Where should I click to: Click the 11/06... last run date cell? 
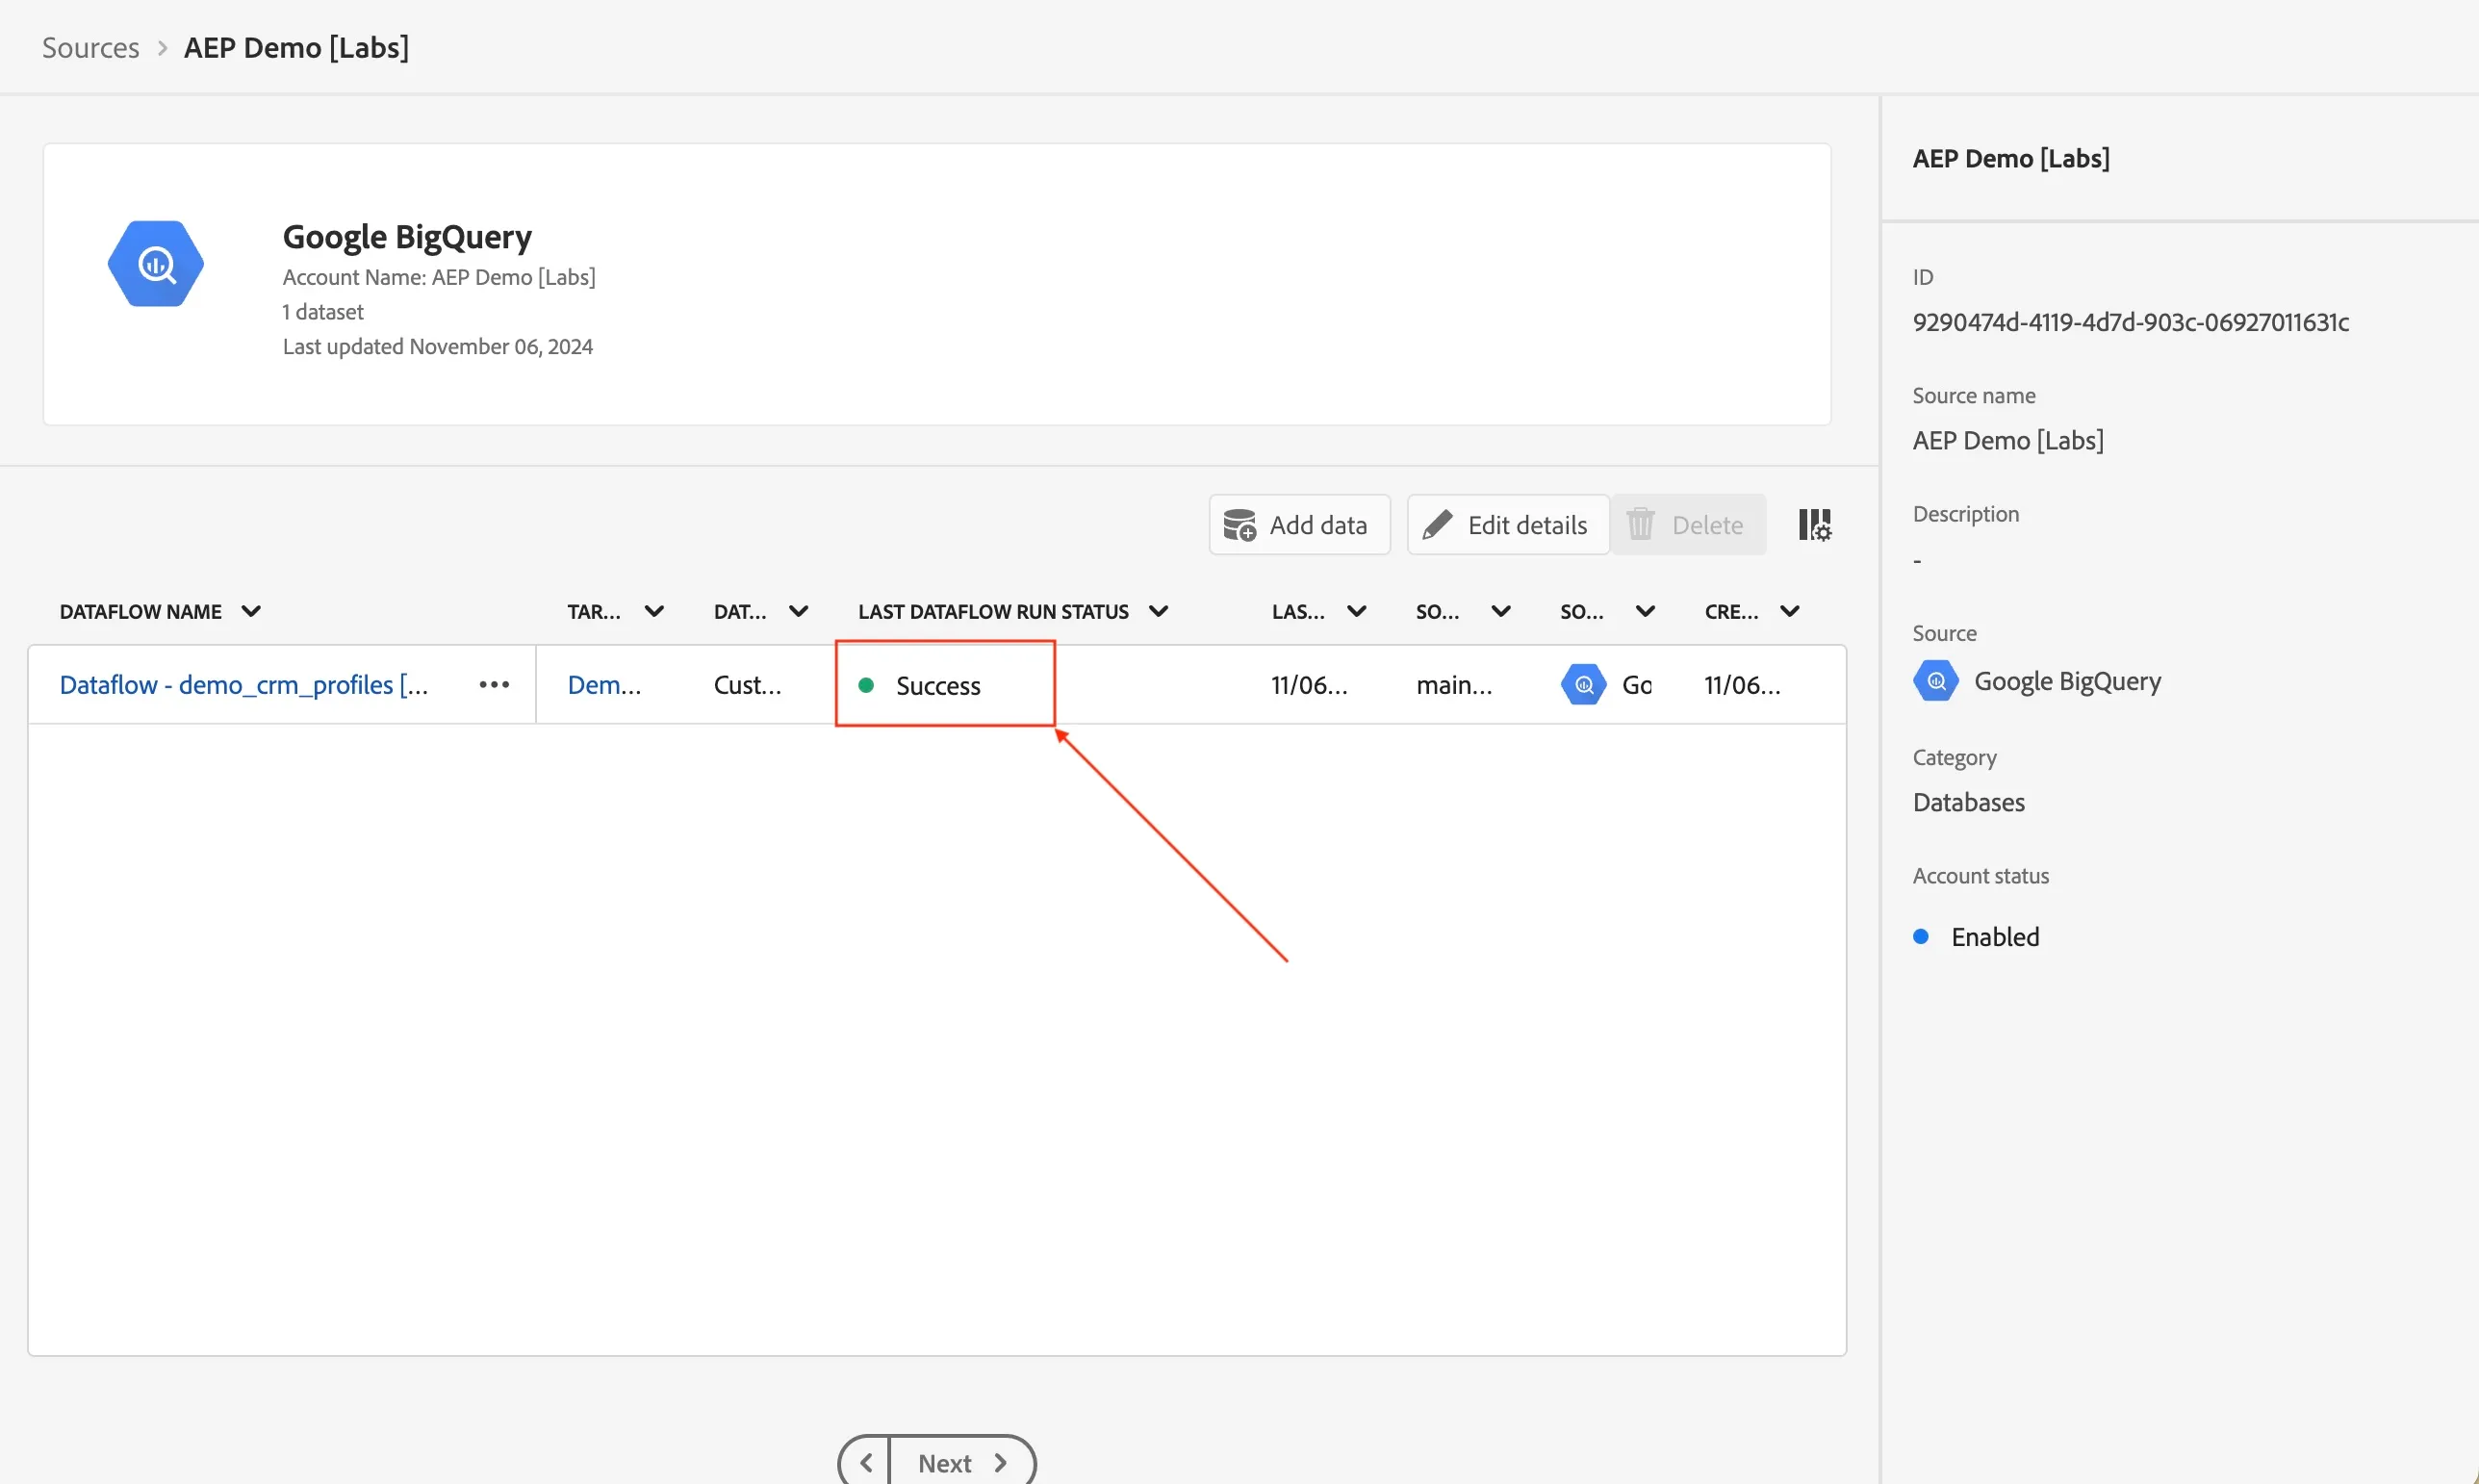coord(1309,685)
